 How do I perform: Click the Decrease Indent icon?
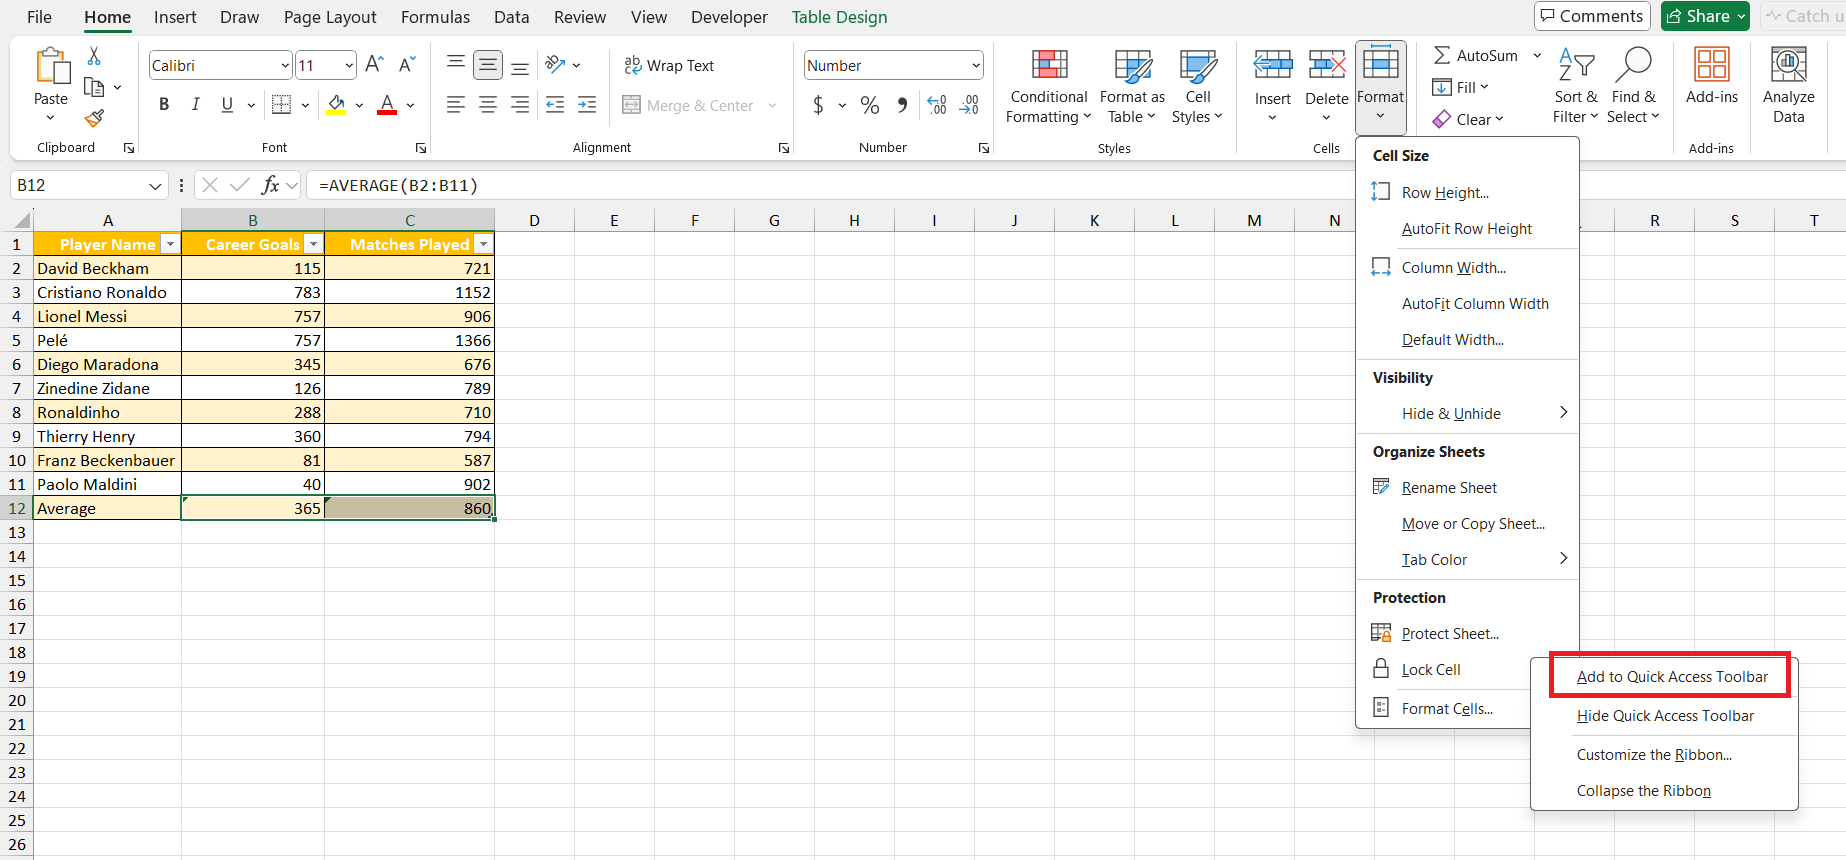[x=555, y=105]
